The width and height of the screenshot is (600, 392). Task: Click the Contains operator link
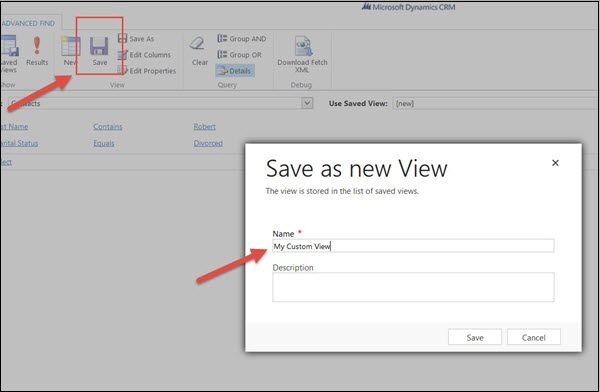(108, 126)
